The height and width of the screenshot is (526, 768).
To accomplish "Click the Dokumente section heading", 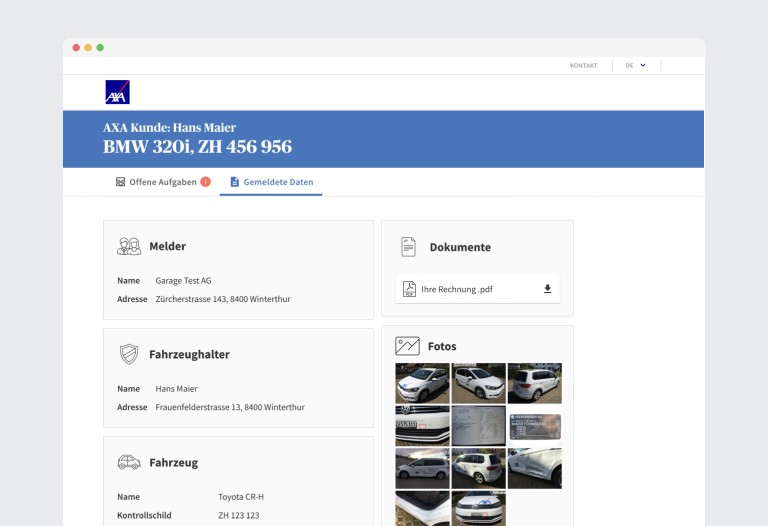I will (460, 247).
